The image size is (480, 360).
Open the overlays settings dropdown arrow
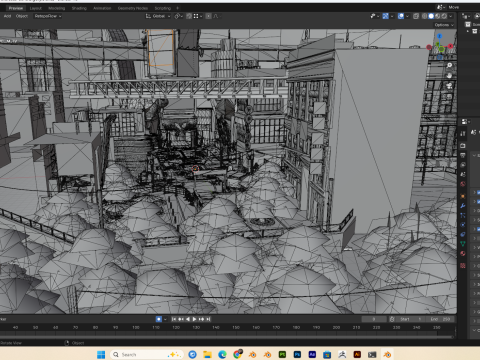(407, 16)
